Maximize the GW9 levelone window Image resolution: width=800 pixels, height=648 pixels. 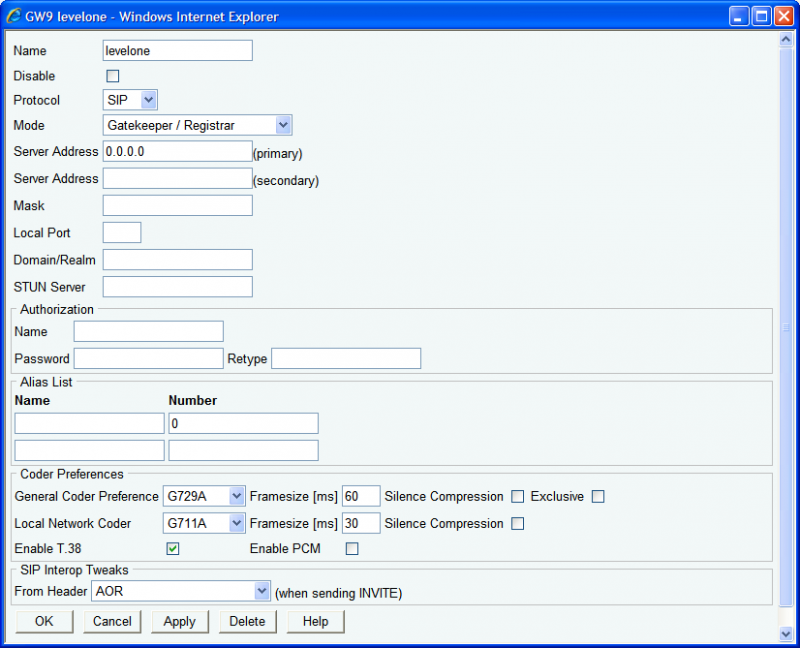761,16
